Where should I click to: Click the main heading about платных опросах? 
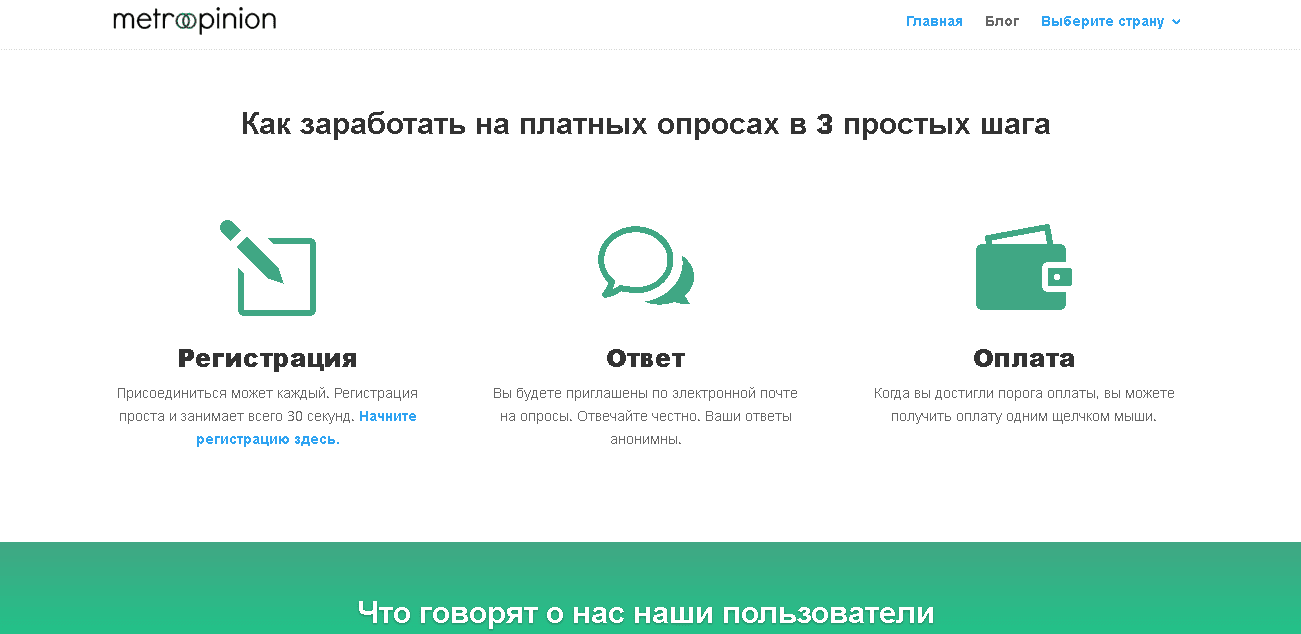645,124
